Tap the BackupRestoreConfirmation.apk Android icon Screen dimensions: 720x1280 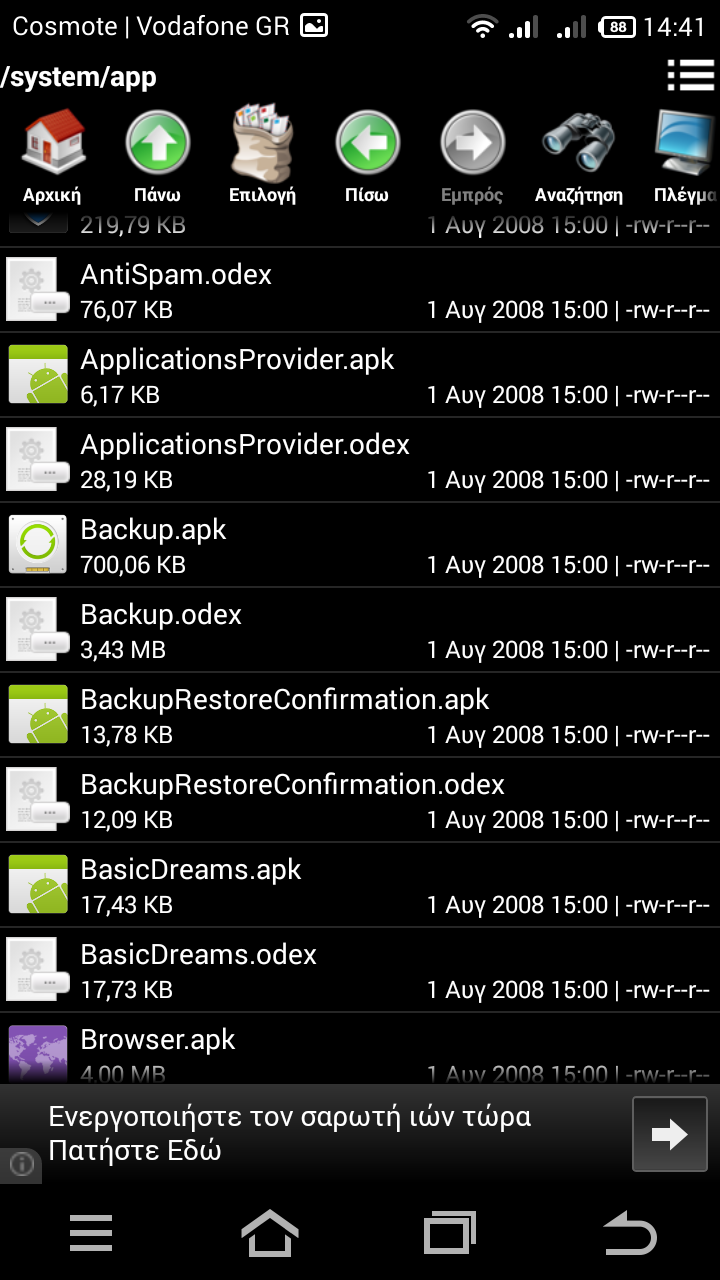click(38, 715)
